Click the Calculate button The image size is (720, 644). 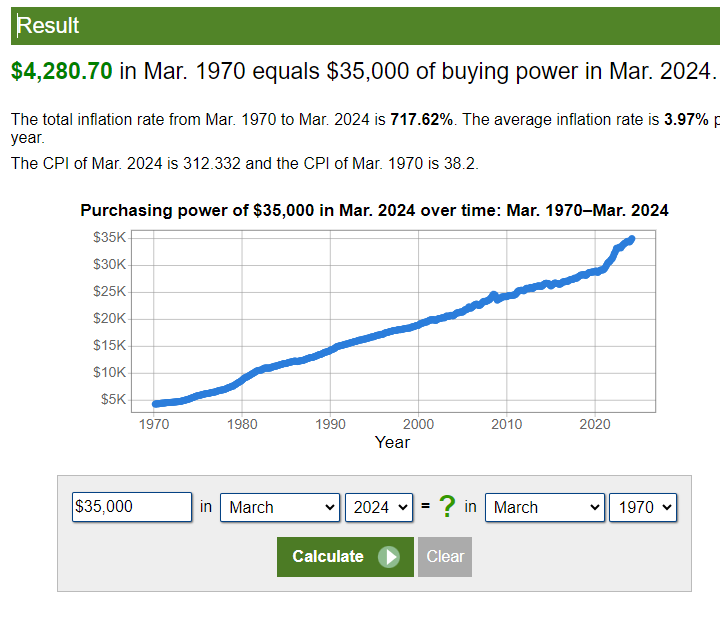(x=340, y=557)
